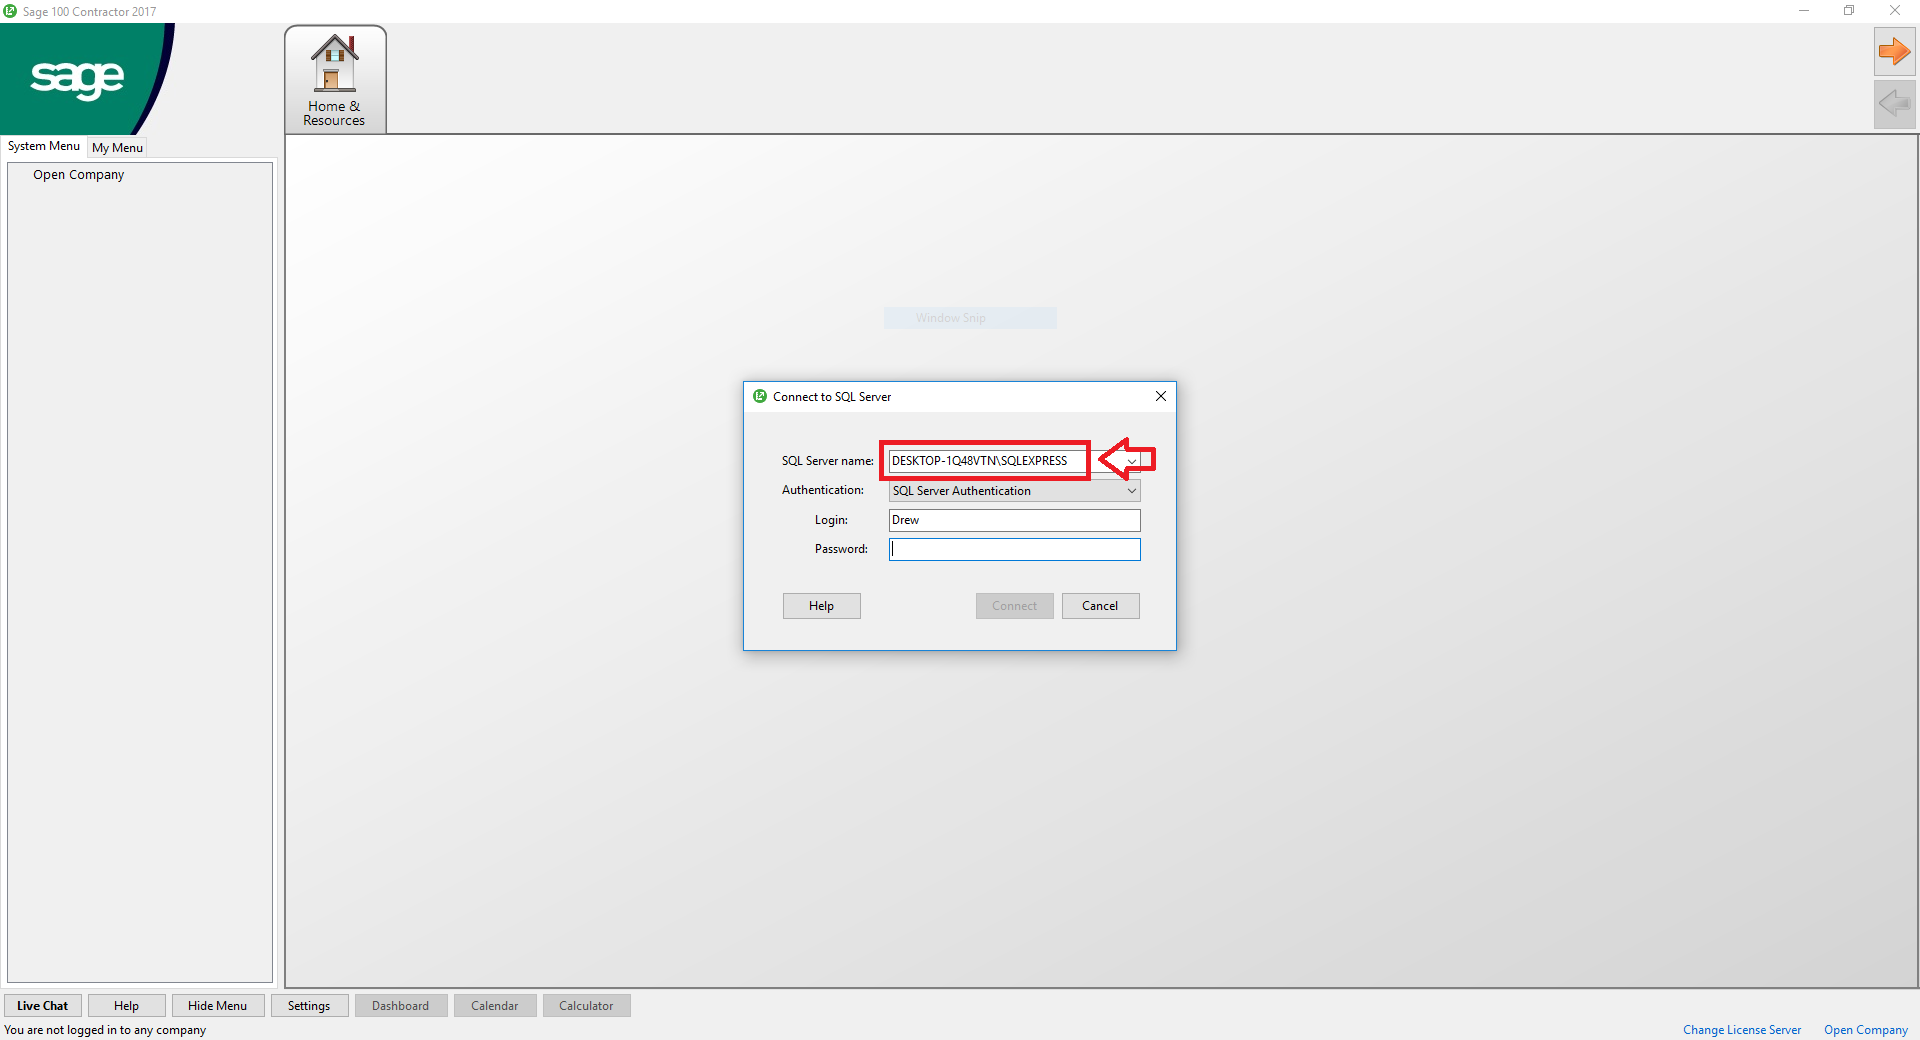This screenshot has width=1920, height=1040.
Task: Click the Sage 100 Contractor title bar icon
Action: [10, 11]
